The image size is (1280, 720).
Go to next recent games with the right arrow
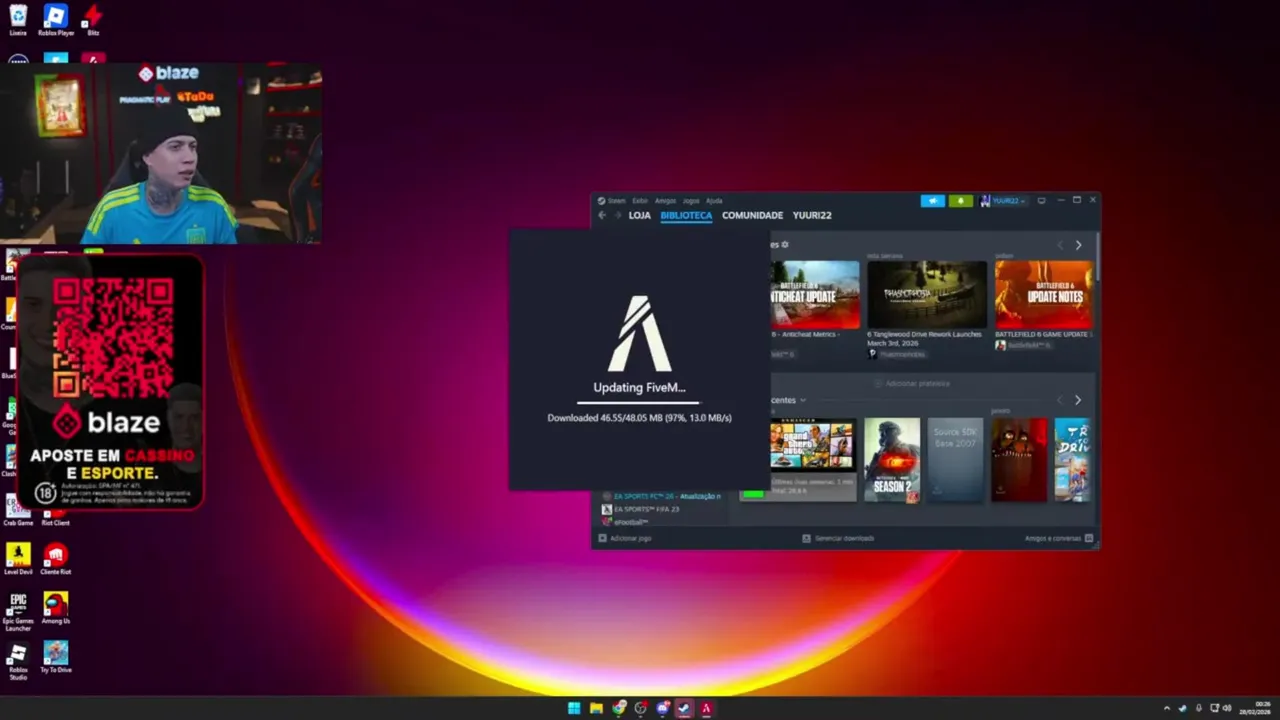(1078, 400)
